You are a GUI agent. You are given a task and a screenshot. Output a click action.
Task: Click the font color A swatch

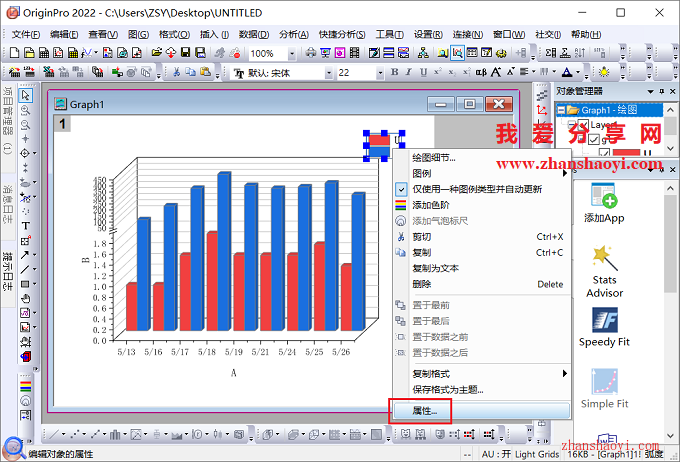(x=567, y=72)
